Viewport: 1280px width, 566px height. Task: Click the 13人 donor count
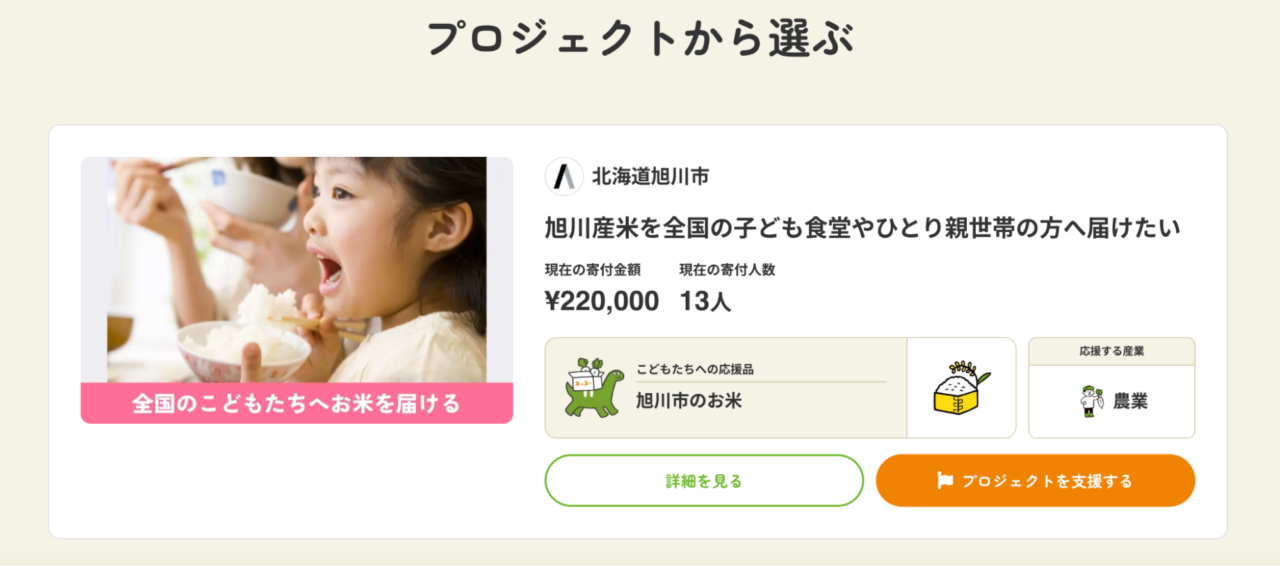click(705, 300)
